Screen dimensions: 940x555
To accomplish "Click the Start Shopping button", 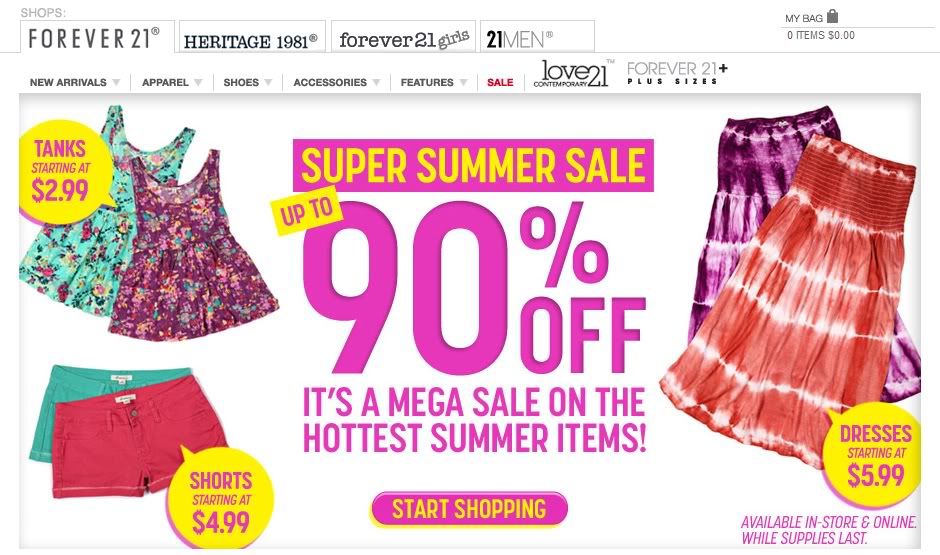I will pyautogui.click(x=469, y=509).
